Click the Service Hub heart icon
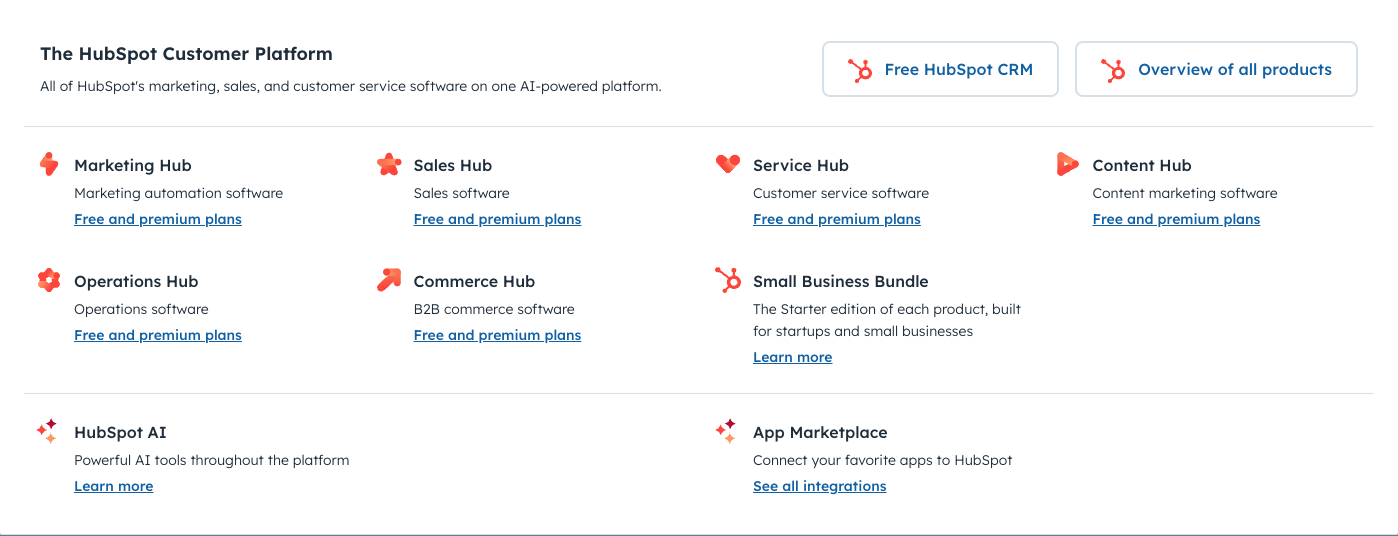This screenshot has height=536, width=1398. (728, 164)
